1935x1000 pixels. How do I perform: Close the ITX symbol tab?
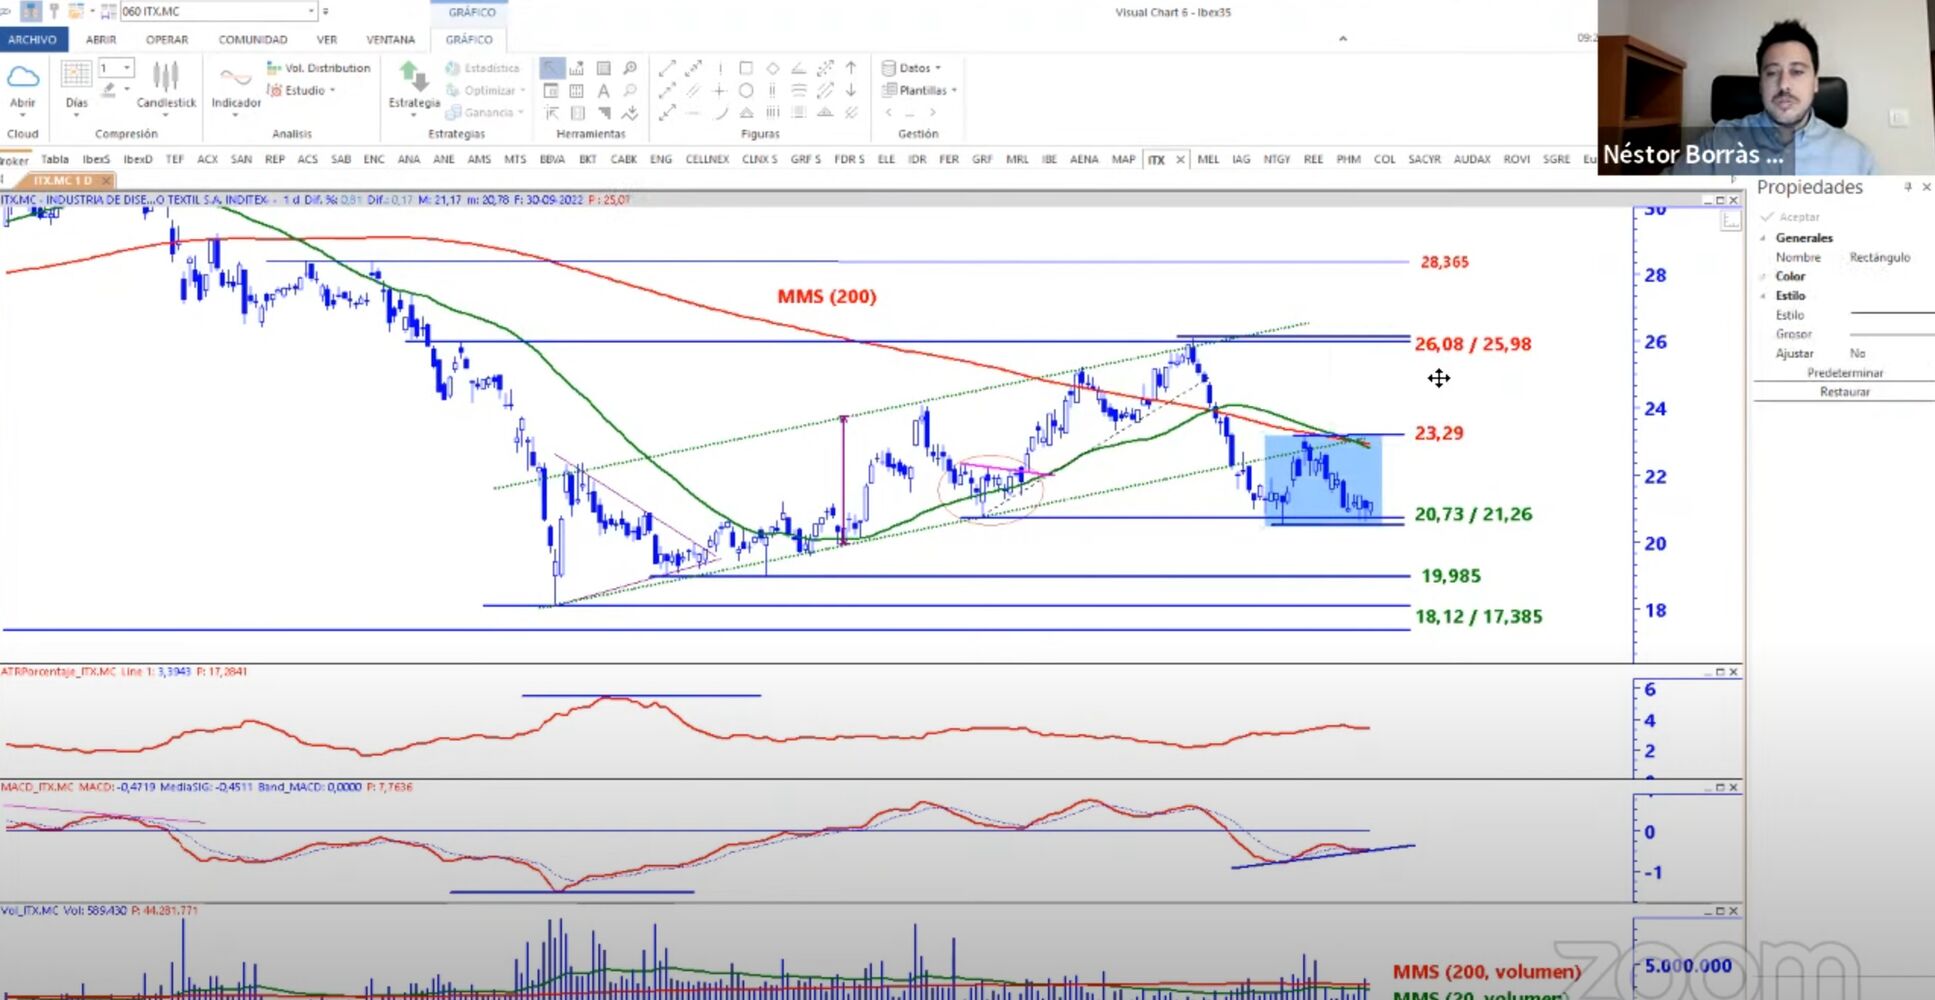pos(1181,159)
